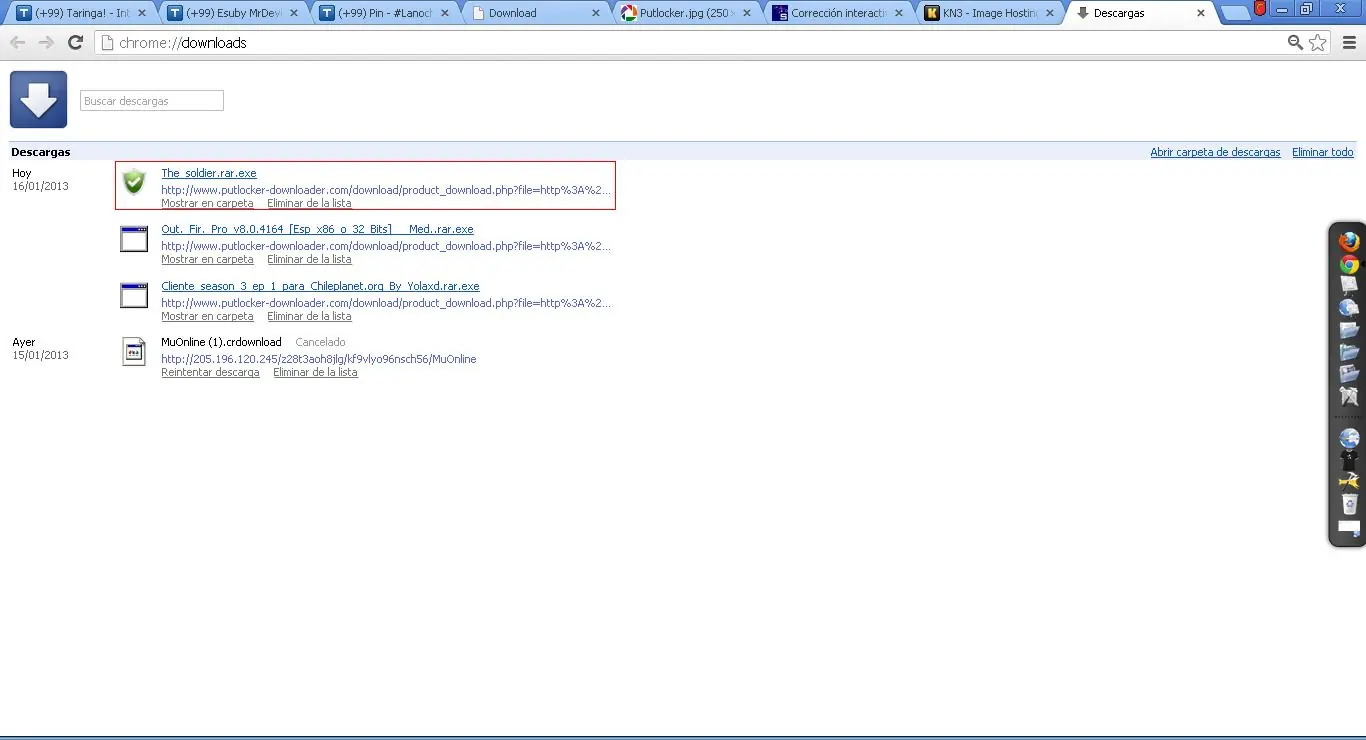1366x740 pixels.
Task: Go back with the browser back arrow
Action: pyautogui.click(x=17, y=43)
